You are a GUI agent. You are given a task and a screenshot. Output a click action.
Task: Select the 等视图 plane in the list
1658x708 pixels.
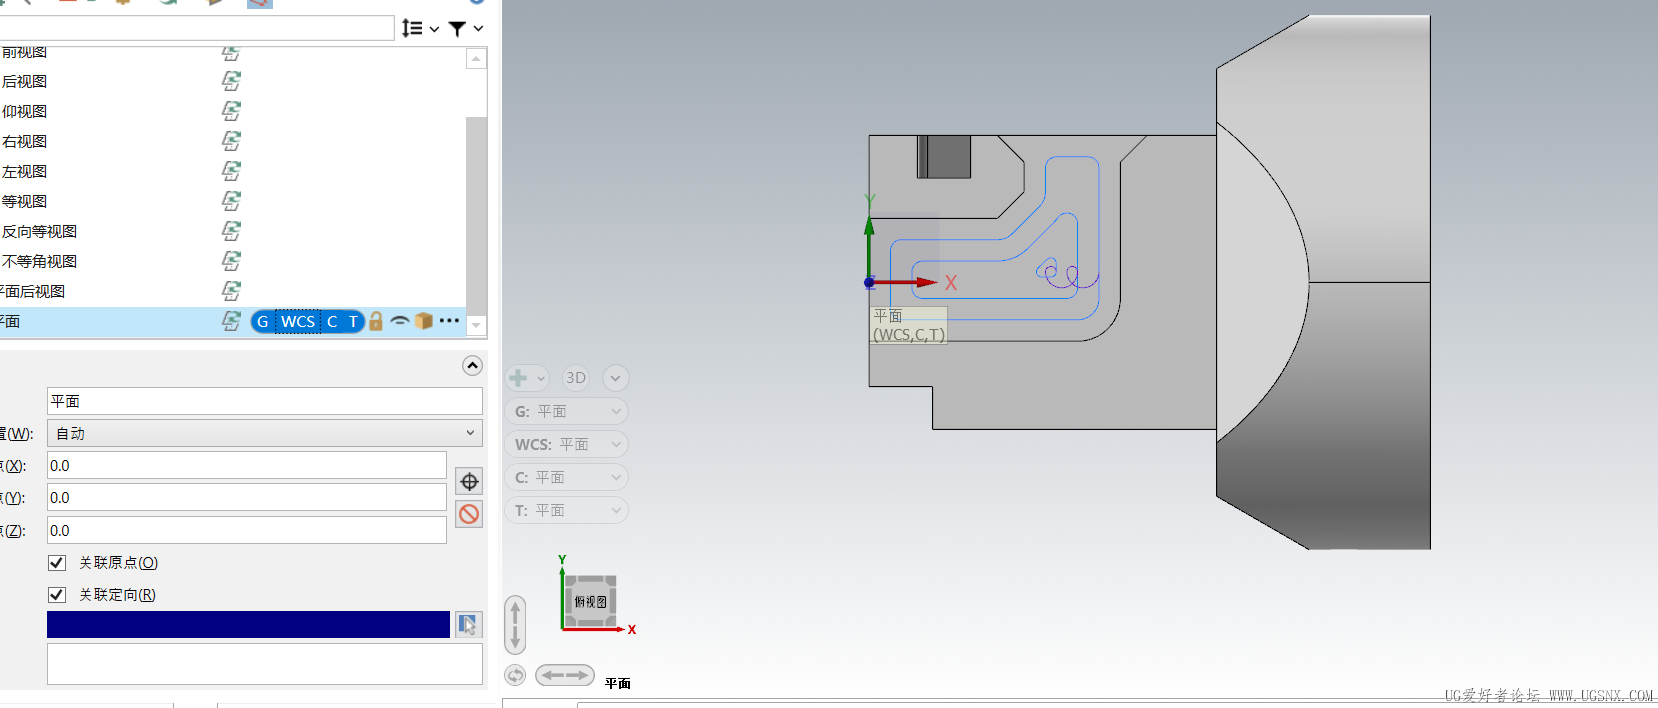coord(25,201)
